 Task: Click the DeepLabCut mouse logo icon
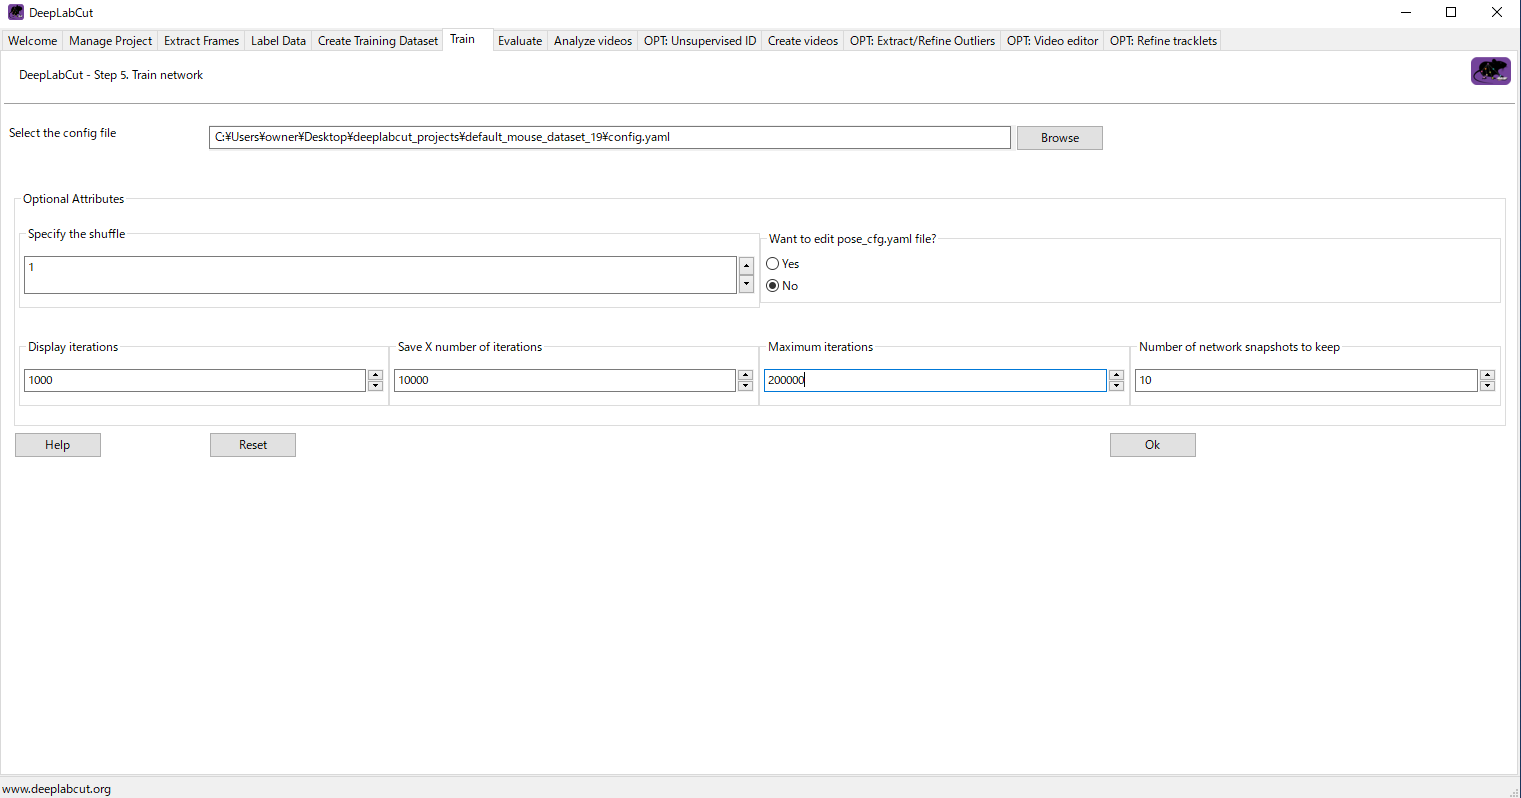[1490, 71]
